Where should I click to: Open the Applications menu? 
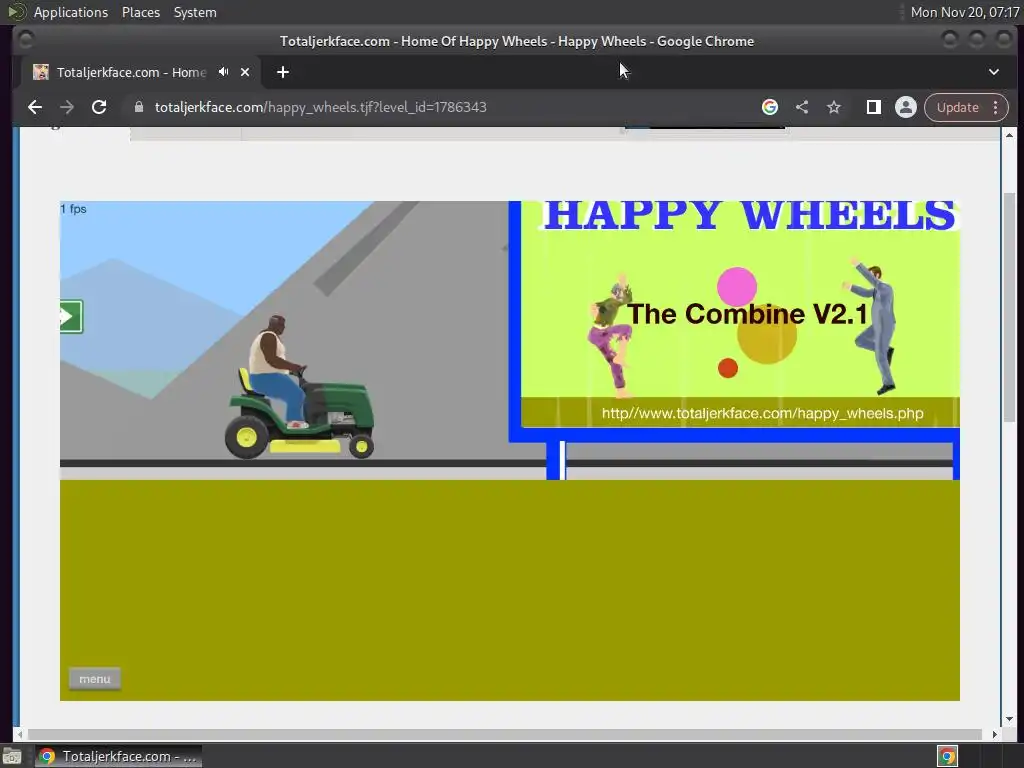pyautogui.click(x=71, y=12)
